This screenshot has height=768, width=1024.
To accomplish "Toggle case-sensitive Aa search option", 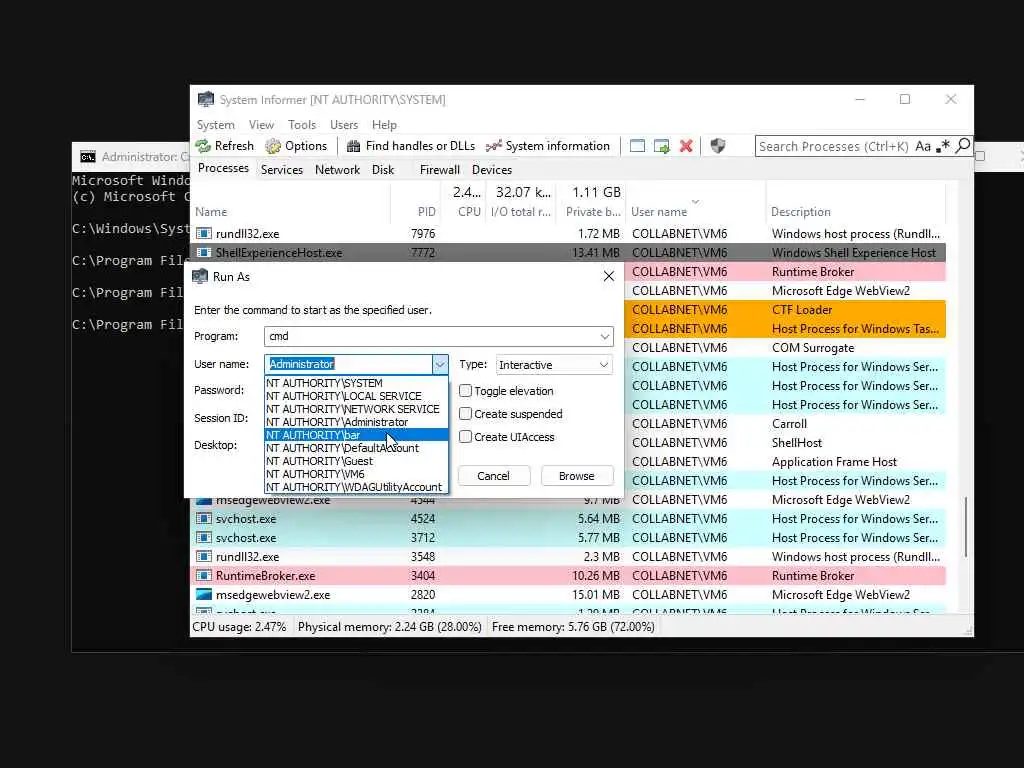I will (x=923, y=146).
